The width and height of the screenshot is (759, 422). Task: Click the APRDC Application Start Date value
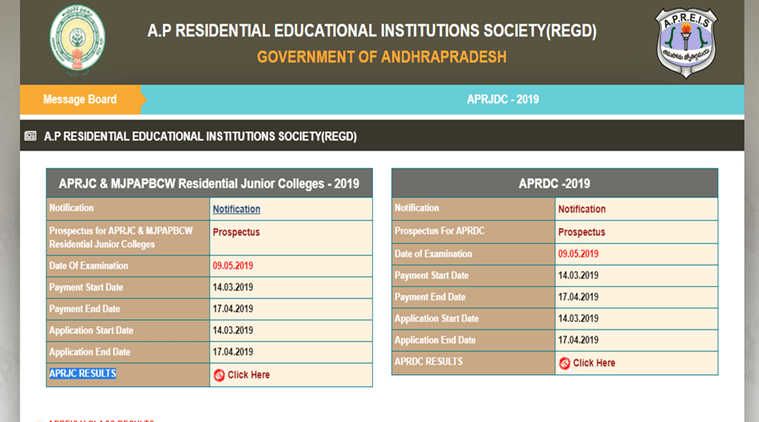click(578, 318)
